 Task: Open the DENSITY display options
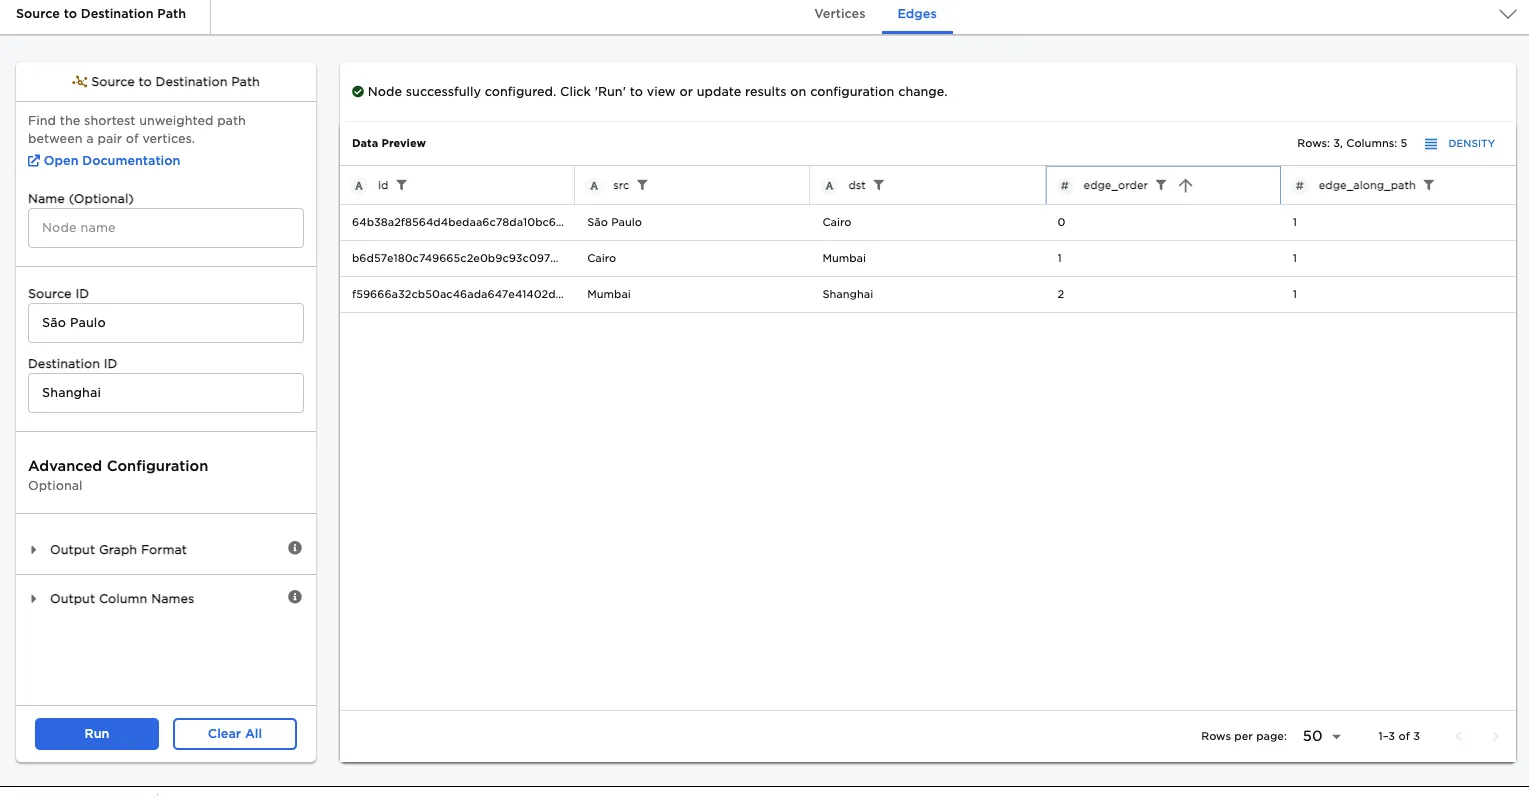(1459, 143)
